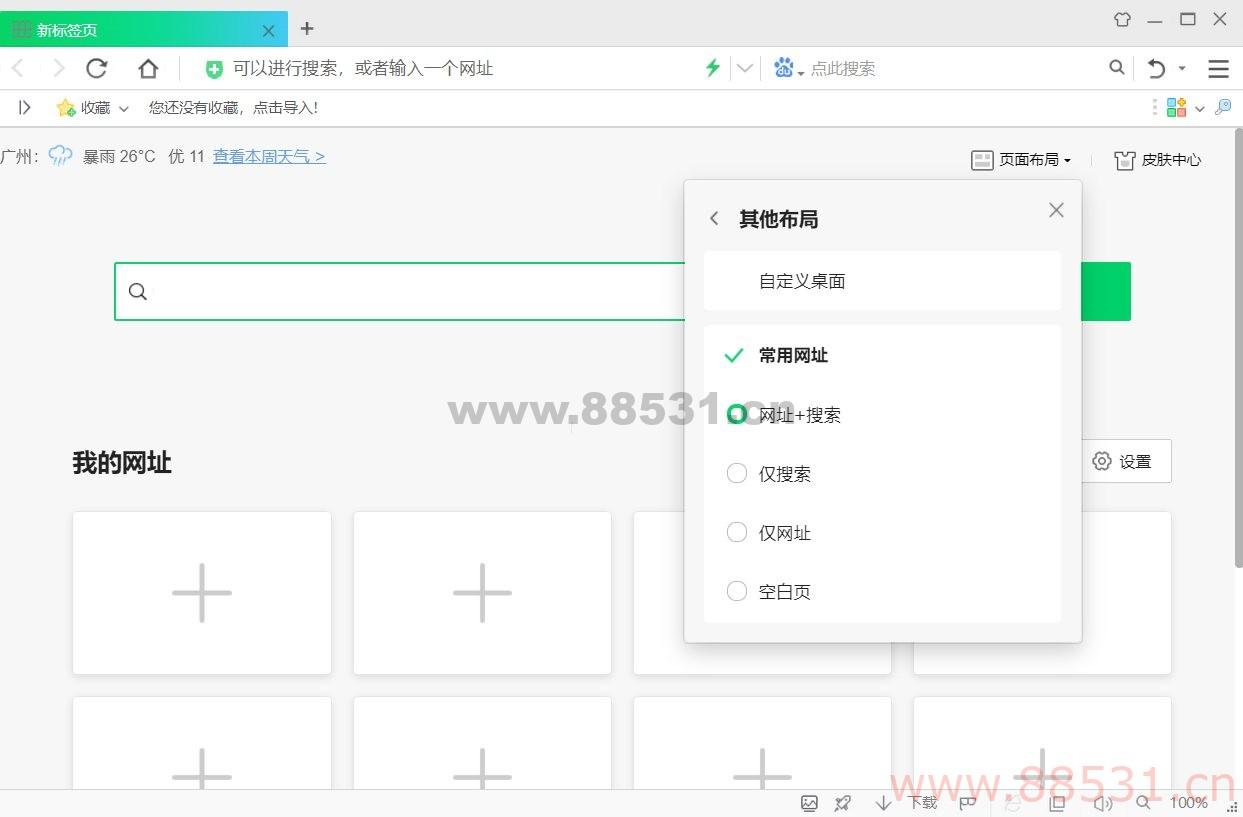
Task: Click the Baidu paw search engine icon
Action: [x=783, y=68]
